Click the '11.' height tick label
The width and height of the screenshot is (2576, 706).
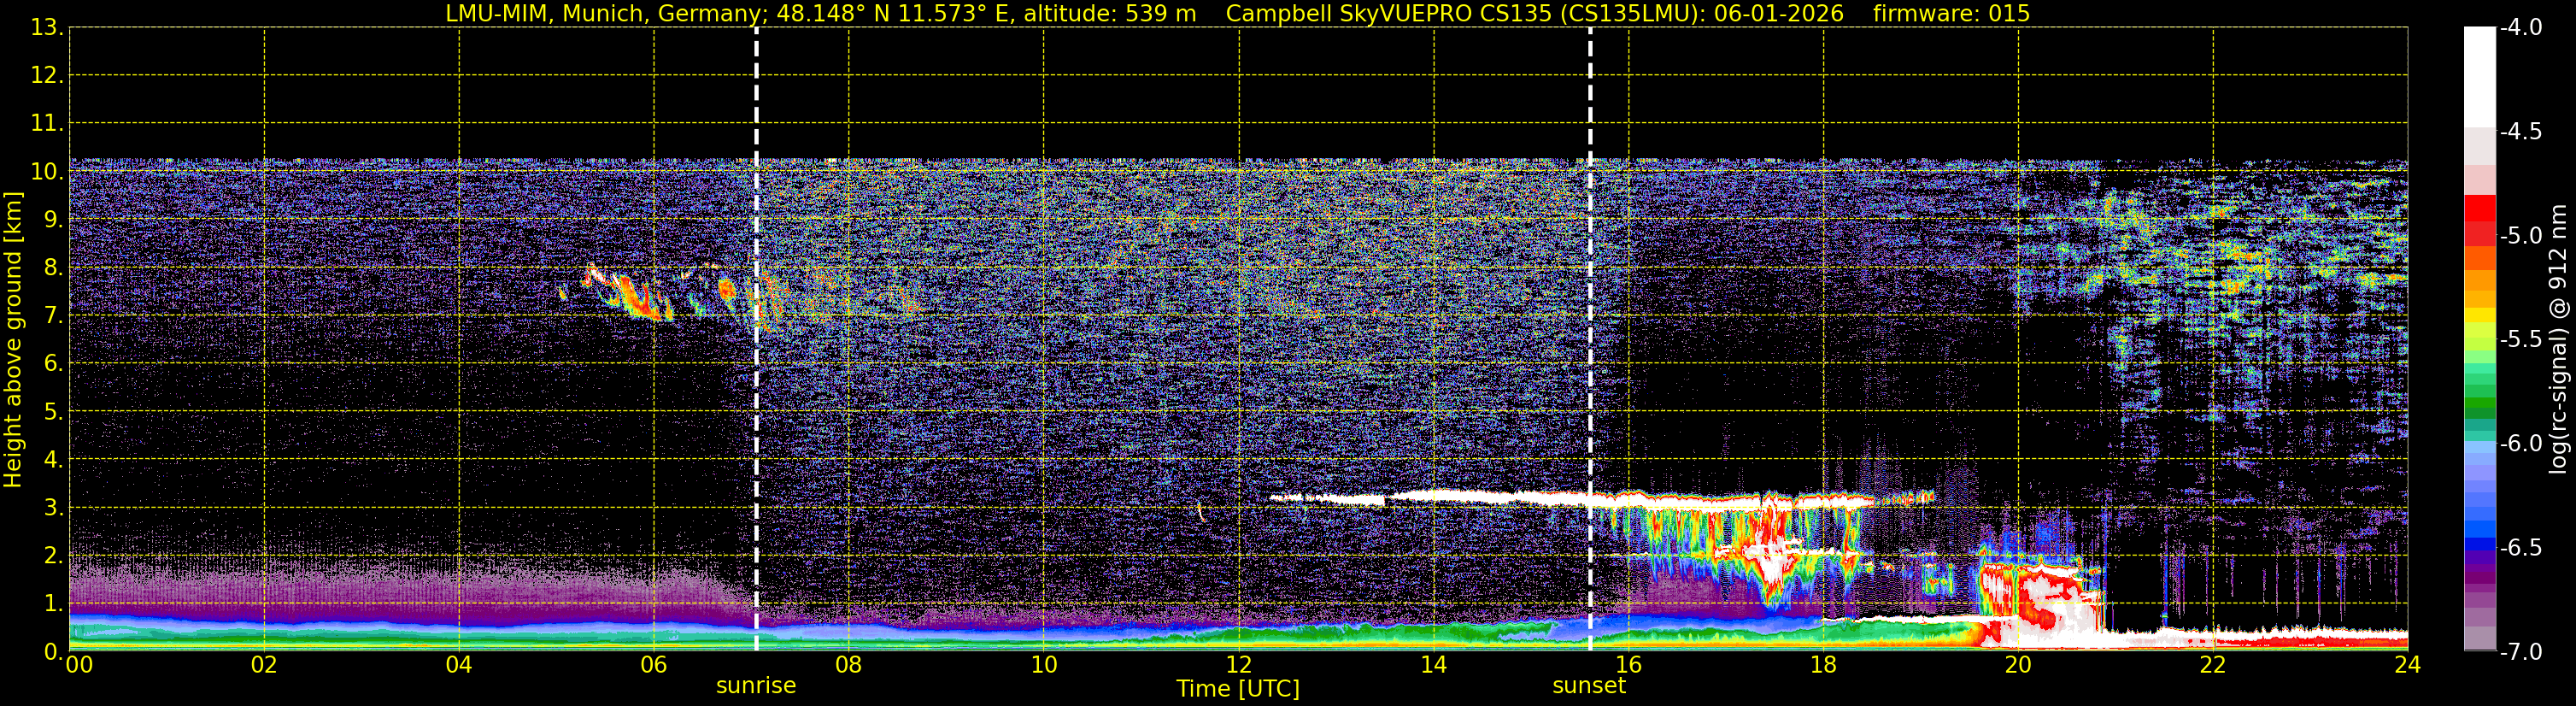tap(47, 124)
